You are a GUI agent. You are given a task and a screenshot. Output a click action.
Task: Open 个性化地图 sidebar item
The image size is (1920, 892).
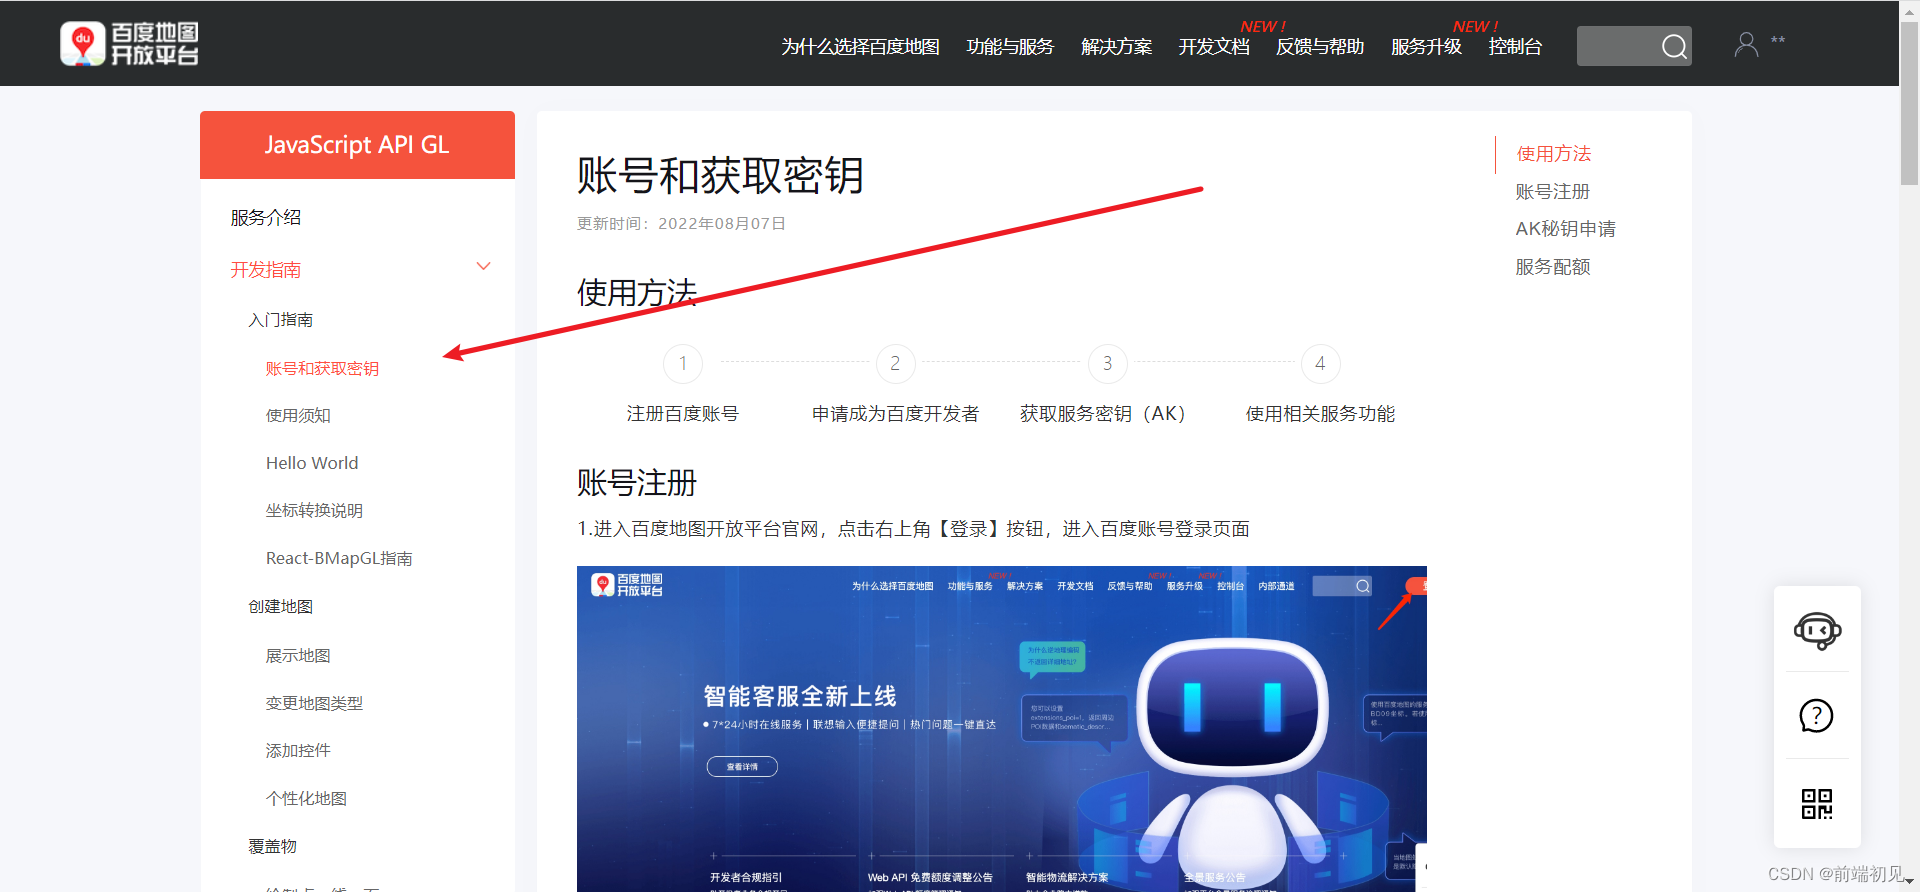306,799
